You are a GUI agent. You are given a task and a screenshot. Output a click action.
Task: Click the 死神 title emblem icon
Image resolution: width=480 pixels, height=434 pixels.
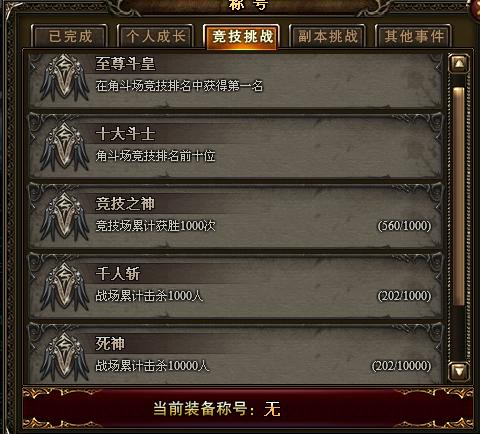click(x=64, y=357)
